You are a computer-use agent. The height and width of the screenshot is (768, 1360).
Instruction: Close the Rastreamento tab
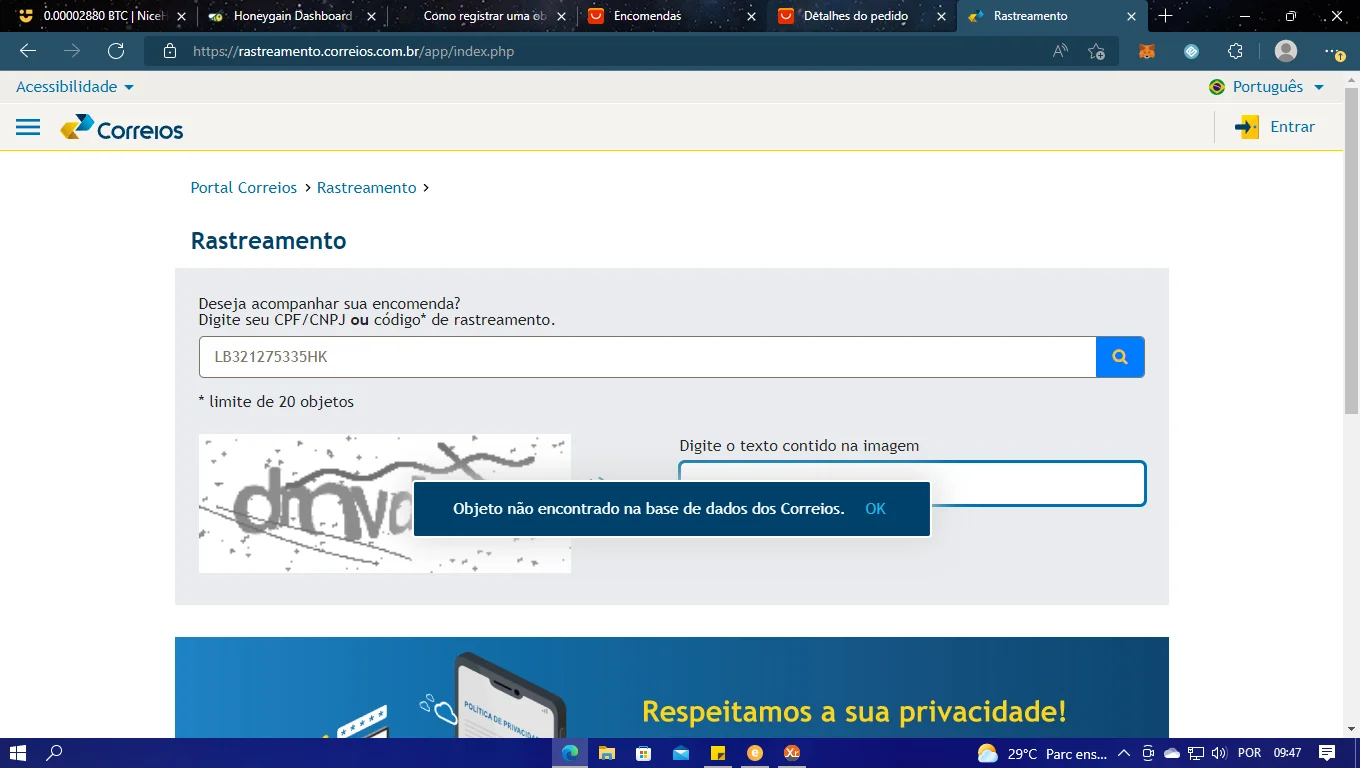coord(1131,16)
